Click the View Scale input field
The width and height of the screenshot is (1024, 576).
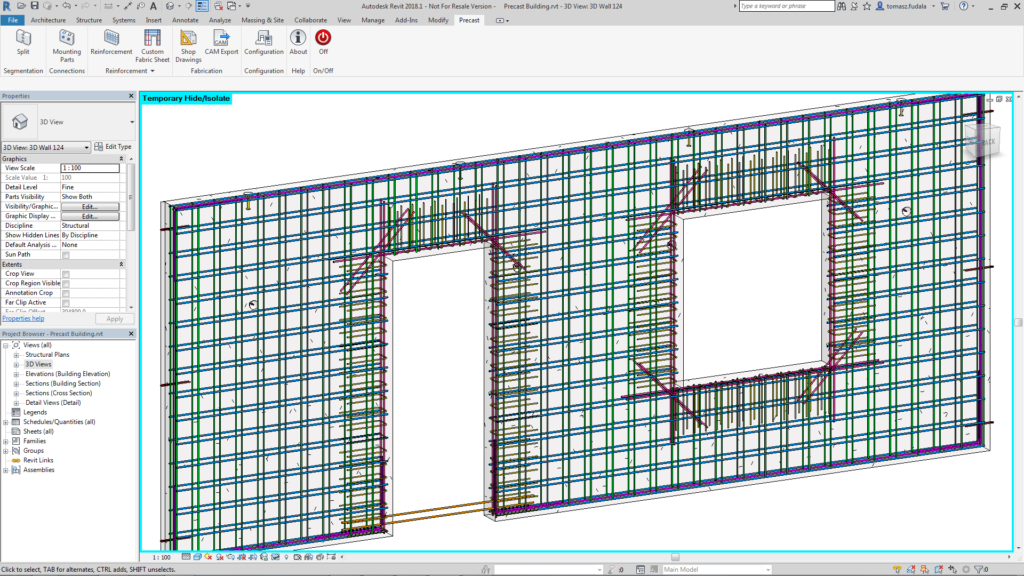coord(89,168)
